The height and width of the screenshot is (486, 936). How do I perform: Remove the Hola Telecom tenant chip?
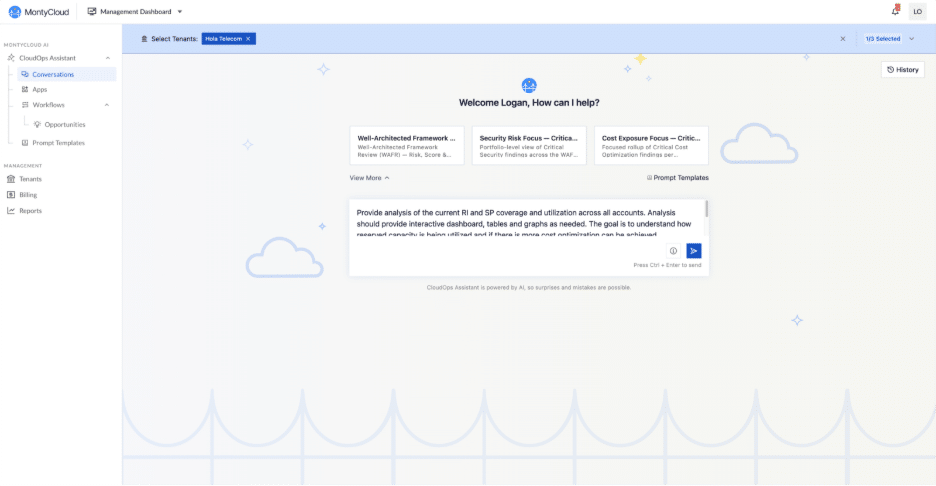click(x=248, y=39)
